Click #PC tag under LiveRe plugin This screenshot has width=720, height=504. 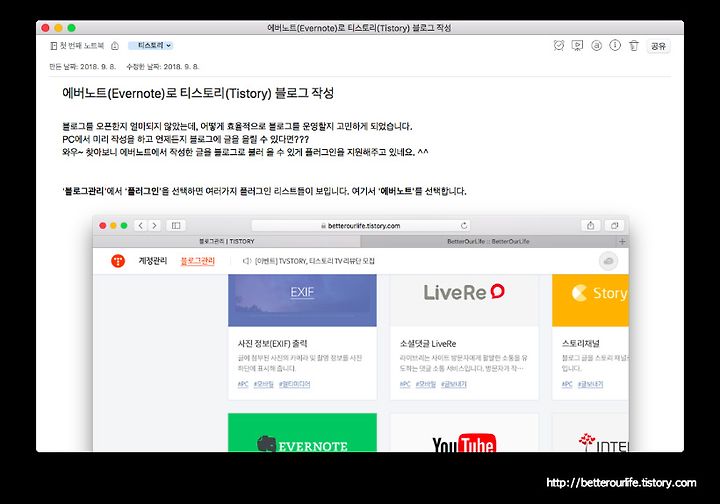point(405,384)
